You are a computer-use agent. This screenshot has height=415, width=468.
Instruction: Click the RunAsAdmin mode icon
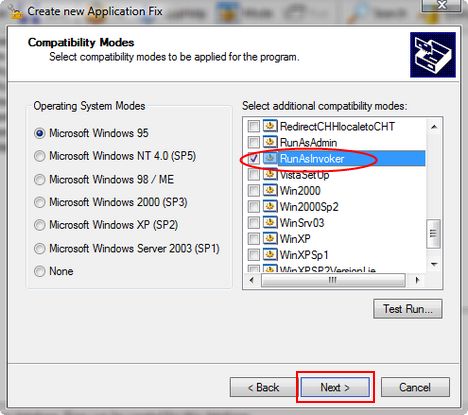coord(270,142)
